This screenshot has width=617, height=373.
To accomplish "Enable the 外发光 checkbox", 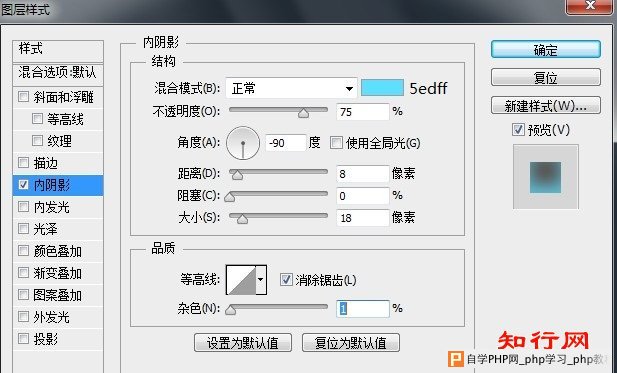I will pyautogui.click(x=24, y=316).
